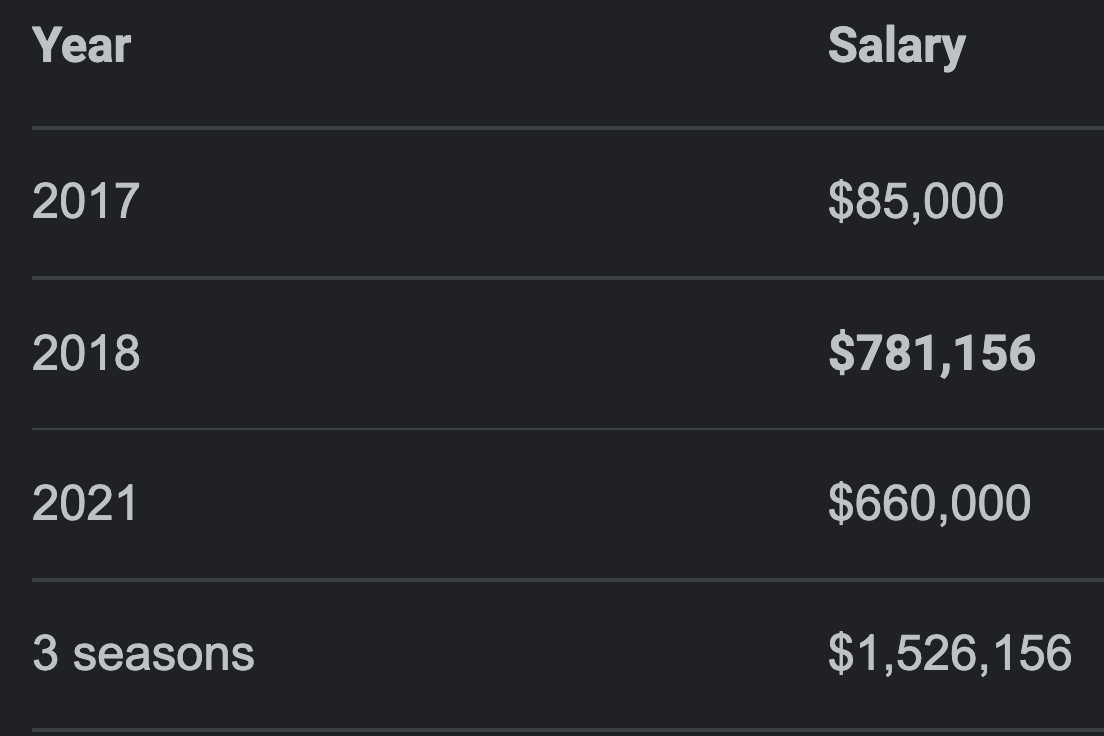Click the $660,000 salary value

pyautogui.click(x=929, y=504)
